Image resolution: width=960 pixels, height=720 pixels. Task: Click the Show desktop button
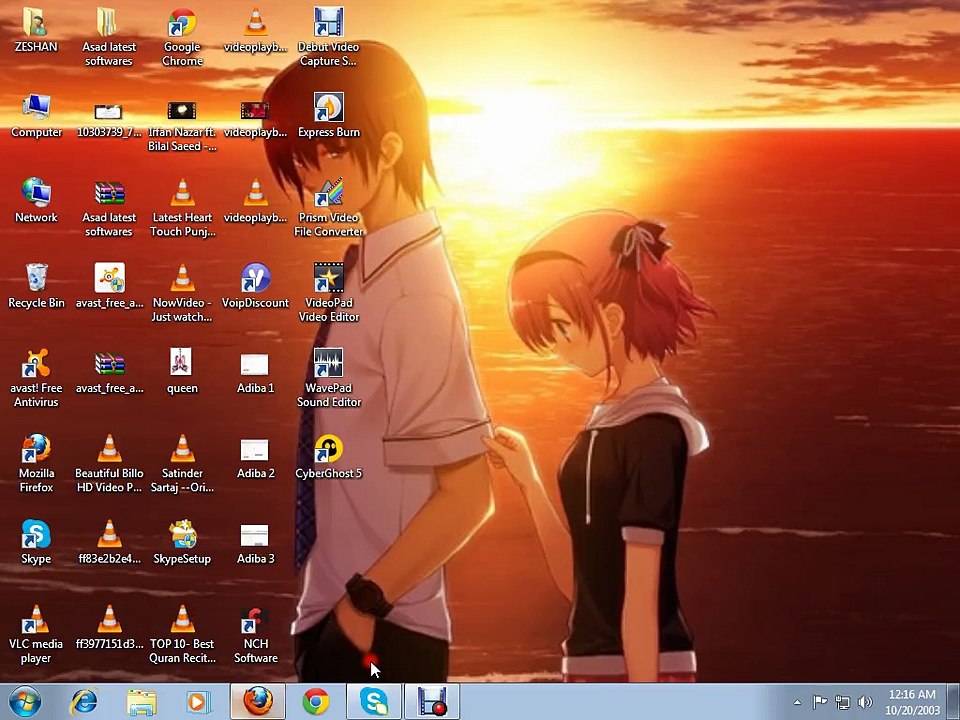[x=953, y=702]
